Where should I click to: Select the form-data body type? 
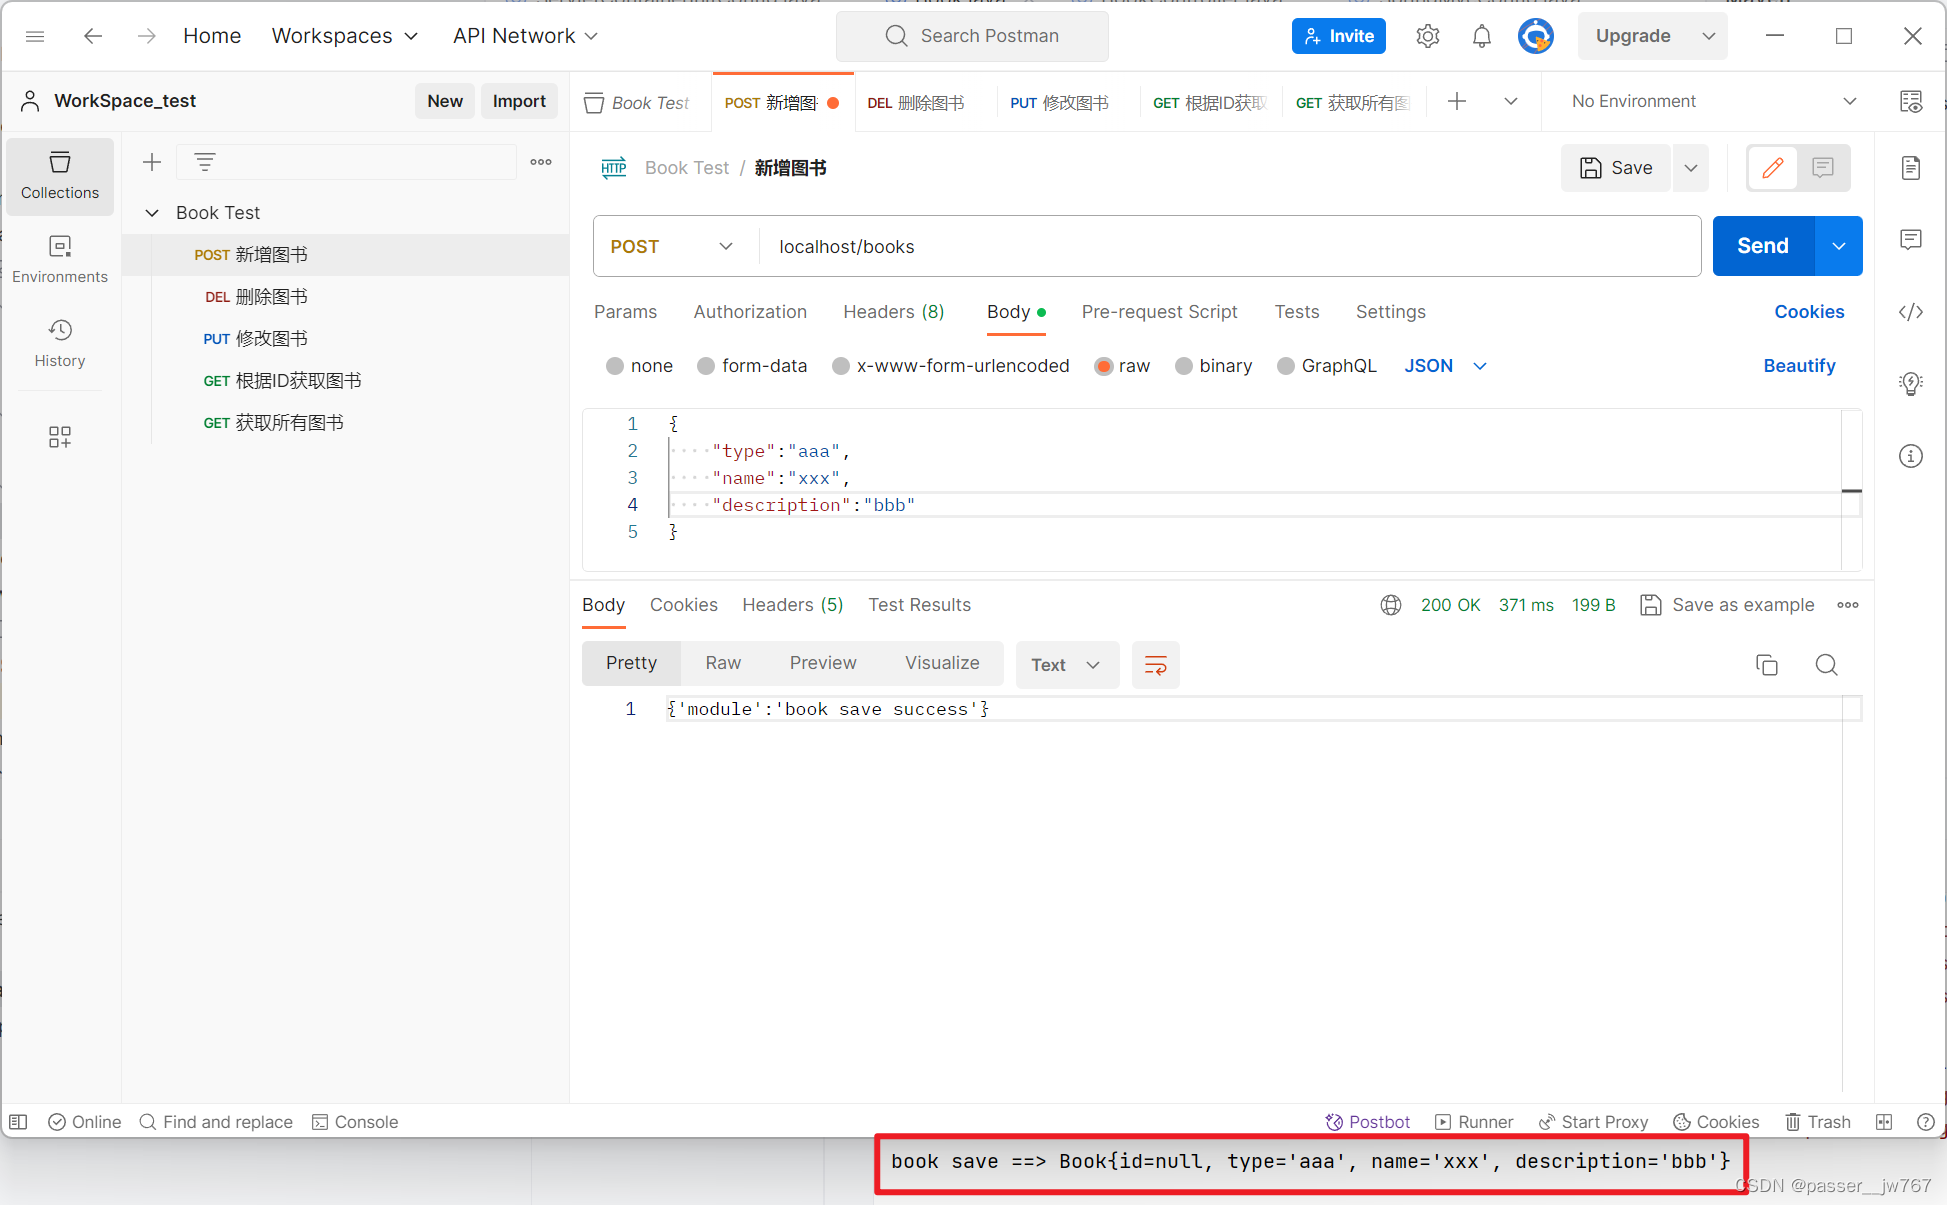pos(706,366)
